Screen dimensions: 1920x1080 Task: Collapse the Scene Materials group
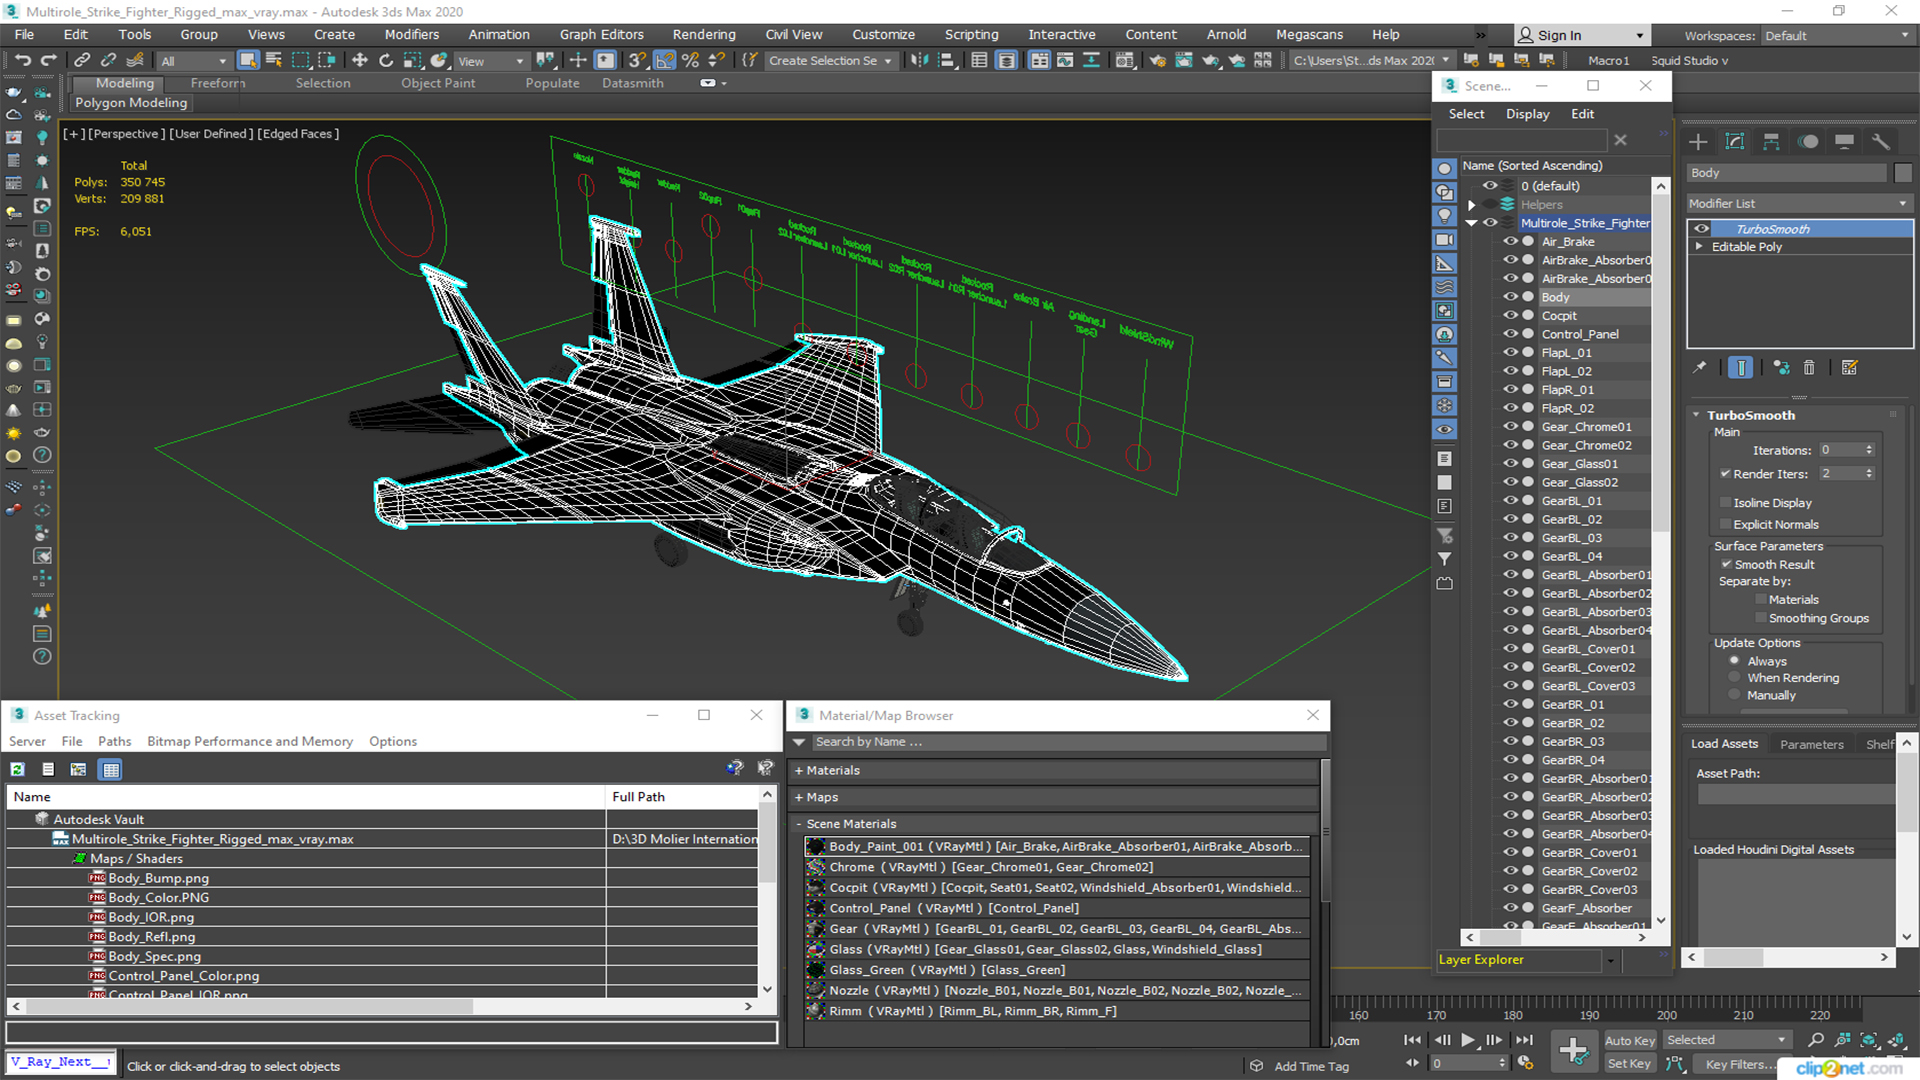tap(799, 825)
